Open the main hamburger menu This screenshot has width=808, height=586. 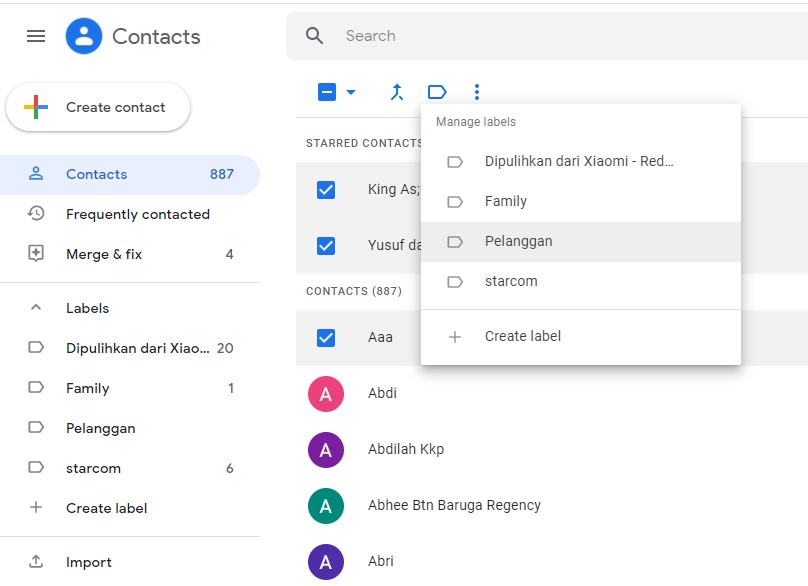36,37
